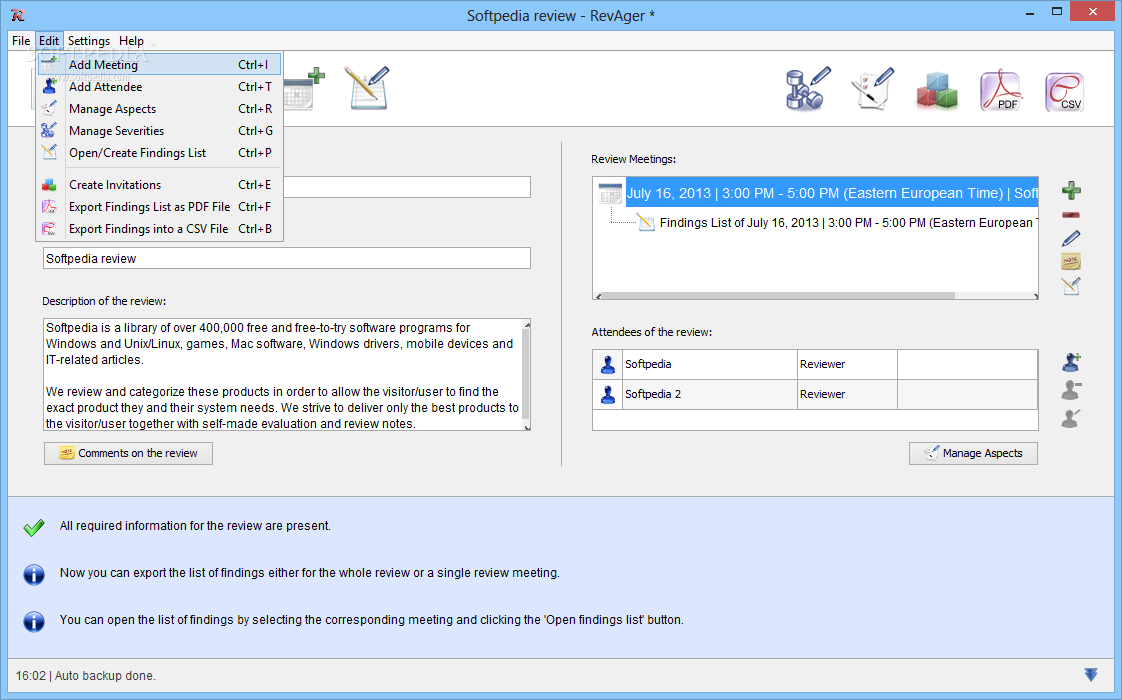Select Create Invitations menu entry
Screen dimensions: 1122x700
pyautogui.click(x=159, y=185)
